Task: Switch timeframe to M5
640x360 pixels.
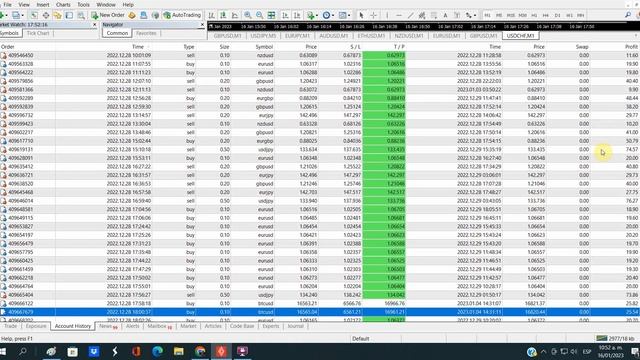Action: (499, 16)
